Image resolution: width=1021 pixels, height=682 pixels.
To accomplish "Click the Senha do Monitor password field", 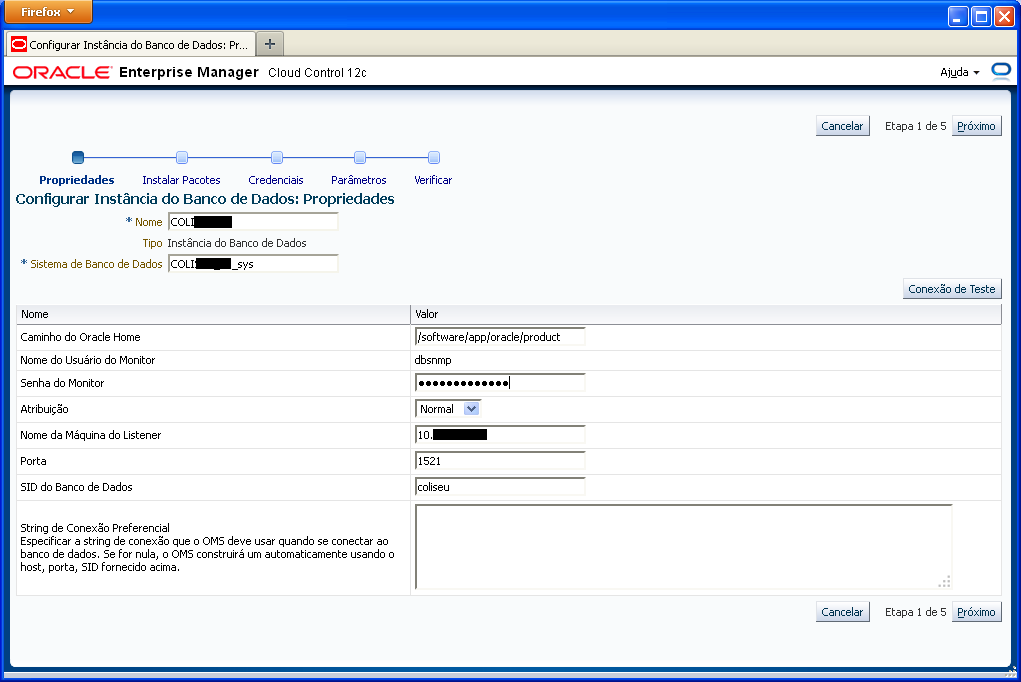I will pos(500,382).
